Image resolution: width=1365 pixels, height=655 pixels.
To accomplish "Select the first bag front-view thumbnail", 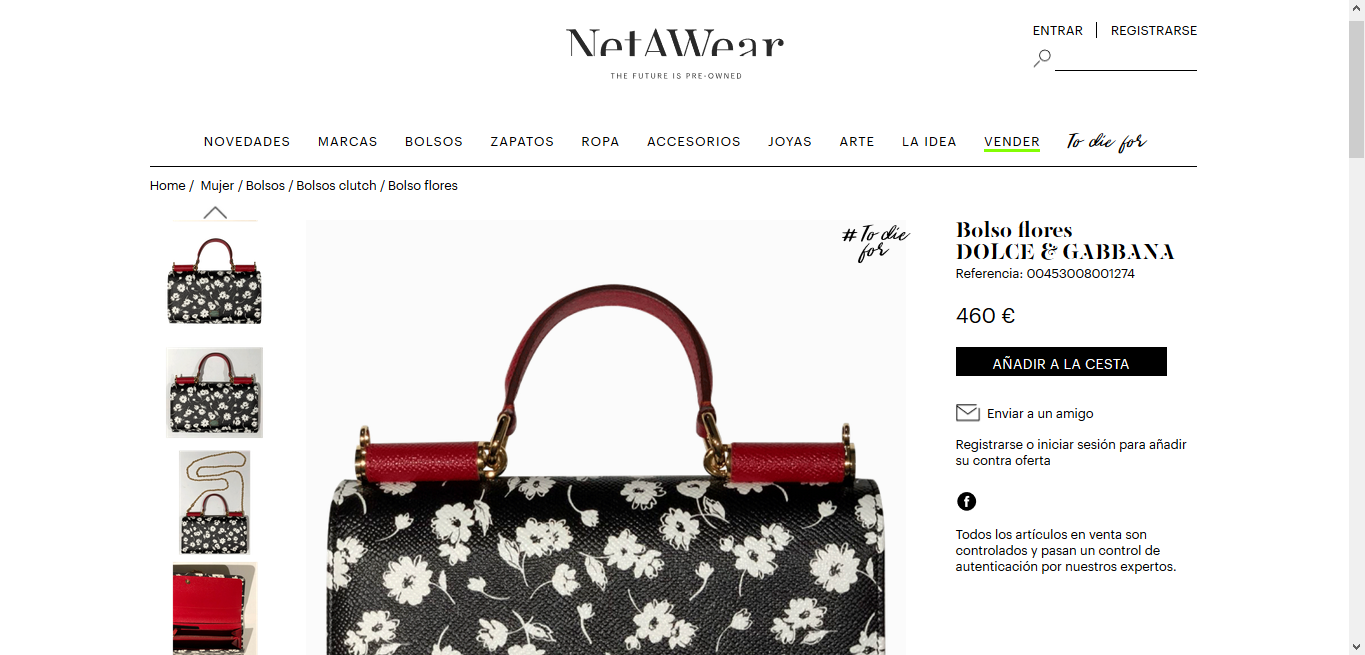I will 215,281.
